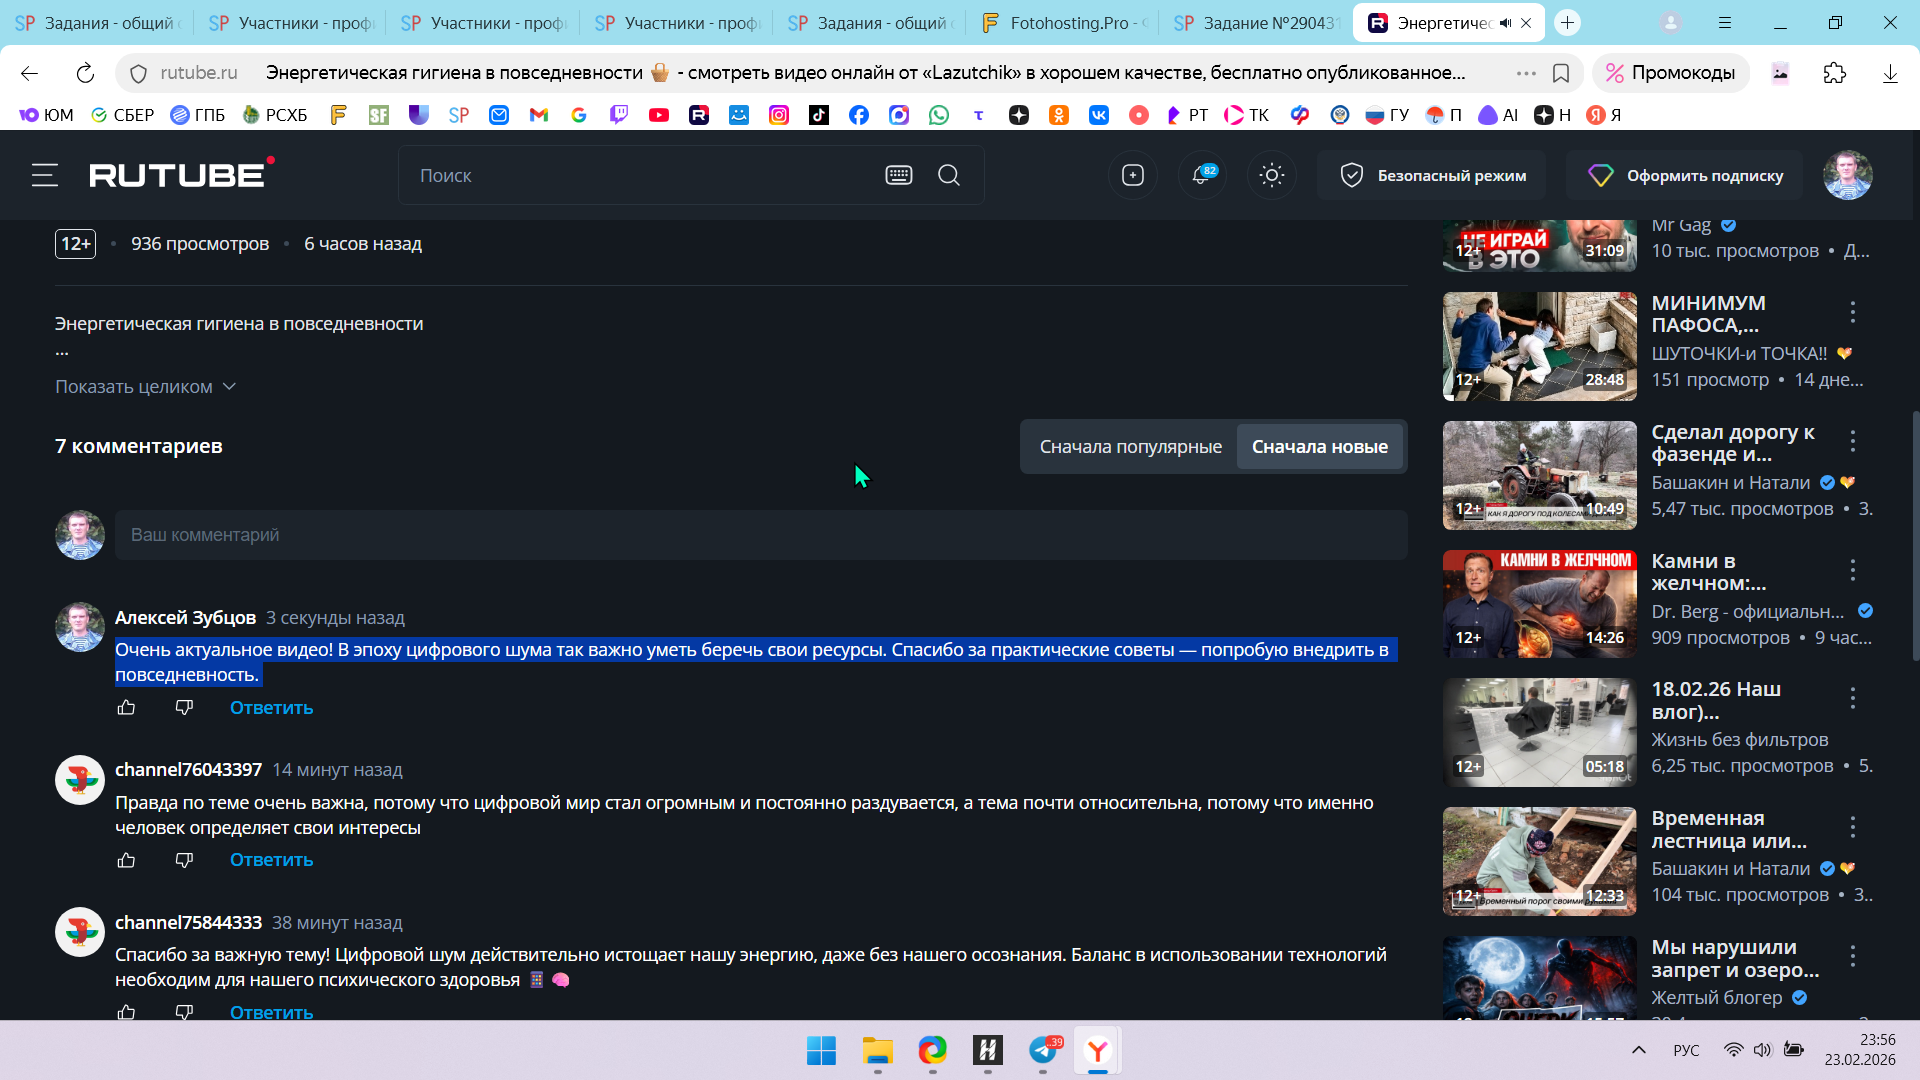This screenshot has width=1920, height=1080.
Task: Toggle the light/dark theme sun icon
Action: click(1271, 175)
